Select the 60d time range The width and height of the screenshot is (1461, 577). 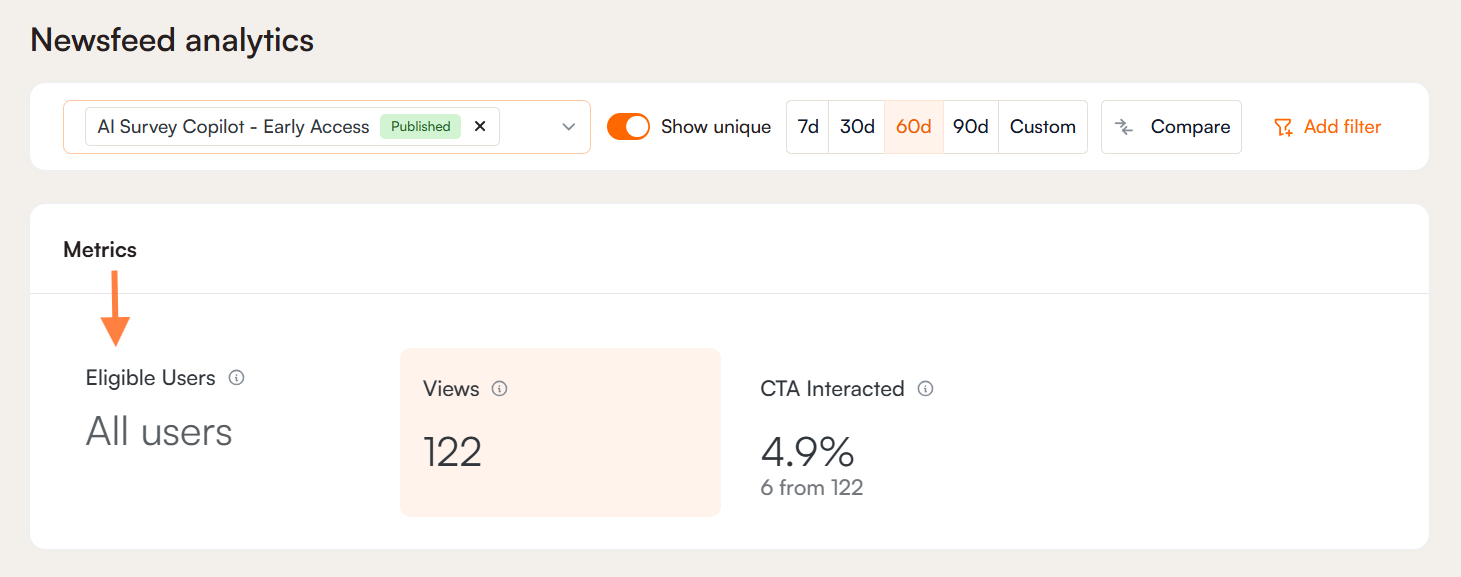pos(914,127)
